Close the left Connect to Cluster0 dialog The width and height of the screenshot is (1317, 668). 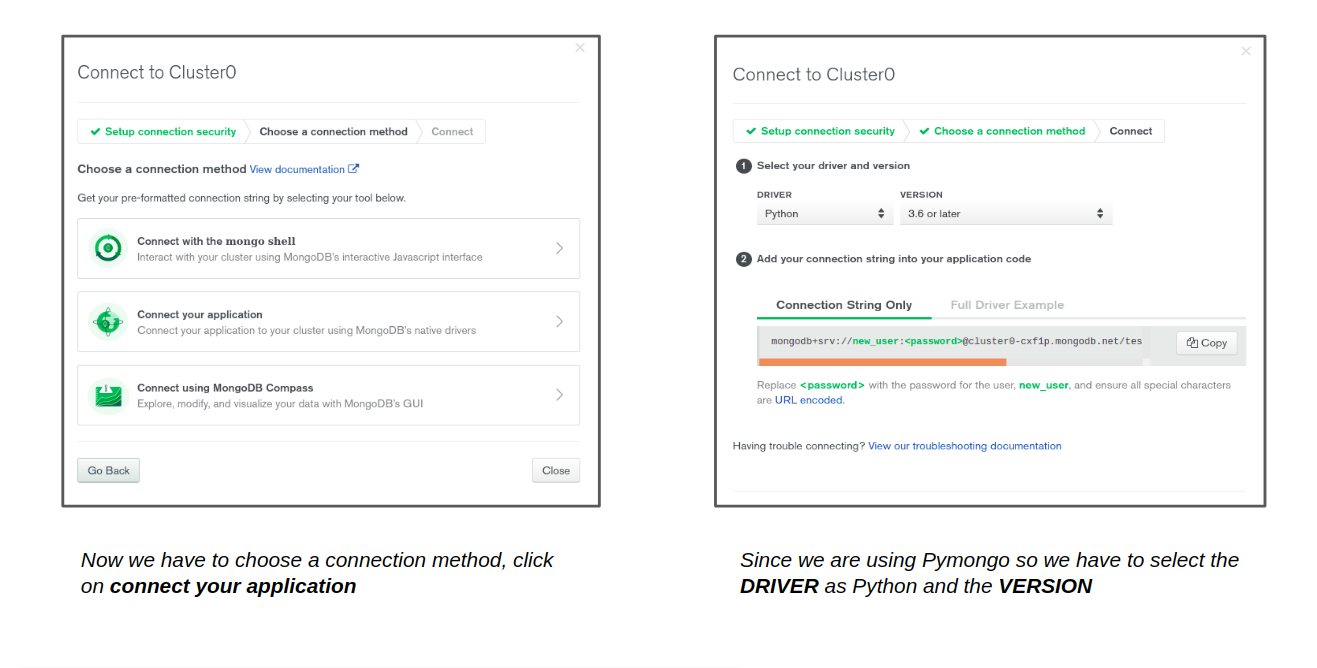tap(580, 48)
